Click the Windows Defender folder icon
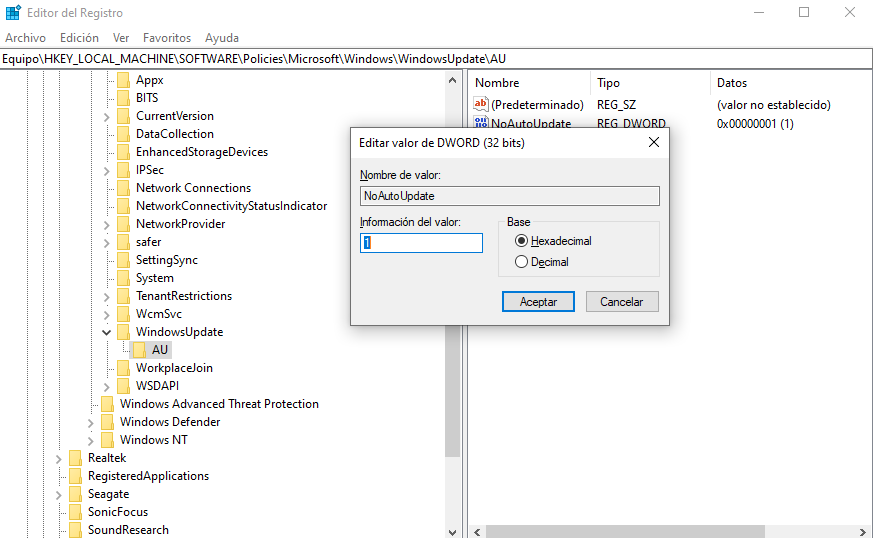873x538 pixels. point(107,422)
